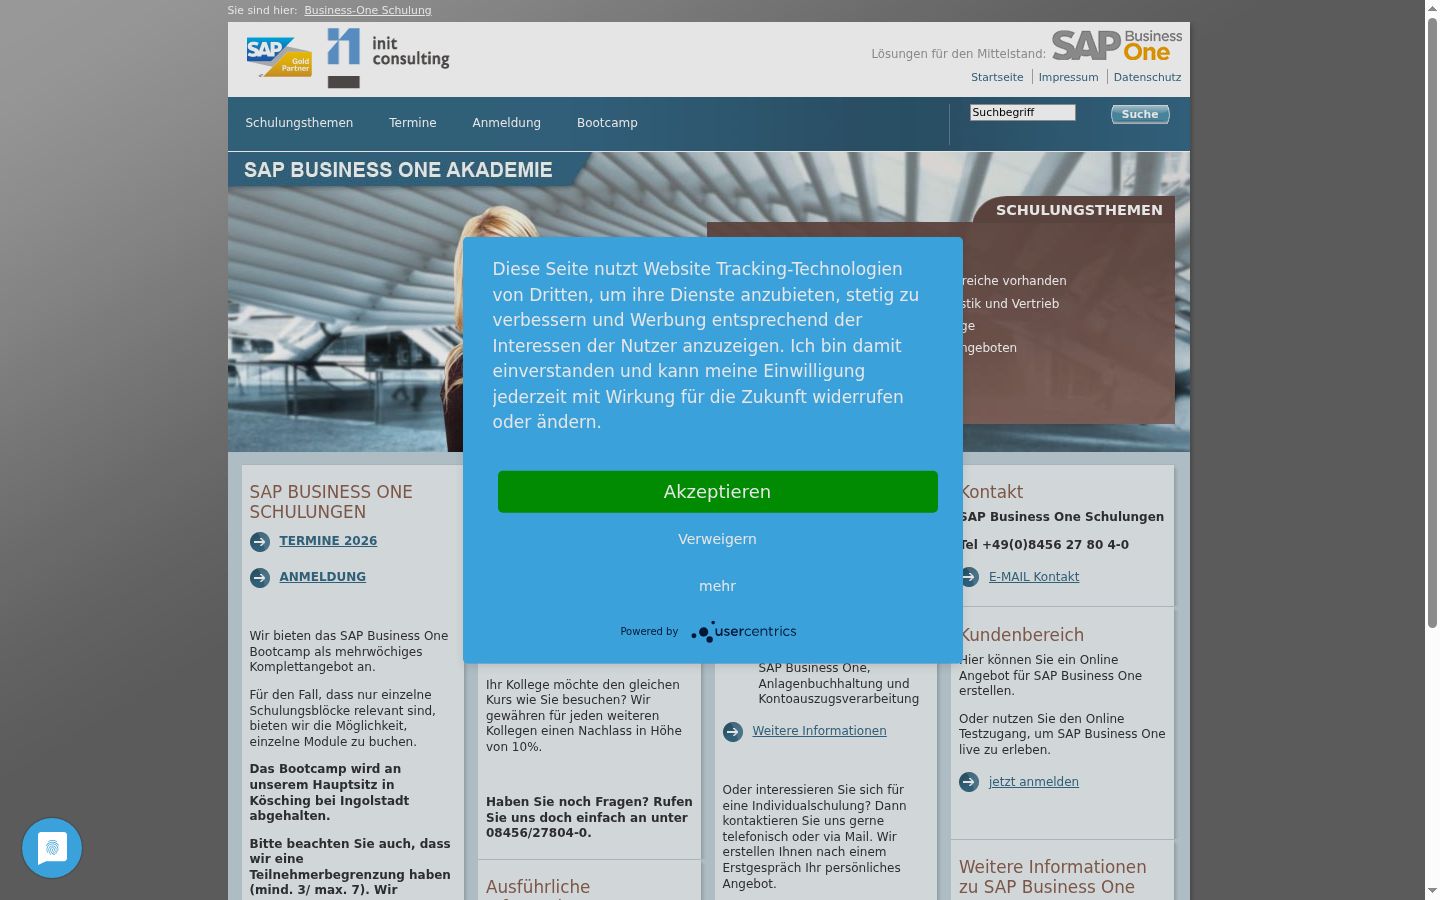Click the Tel +49(0)8456 27 80 4-0 text
Viewport: 1440px width, 900px height.
tap(1044, 545)
